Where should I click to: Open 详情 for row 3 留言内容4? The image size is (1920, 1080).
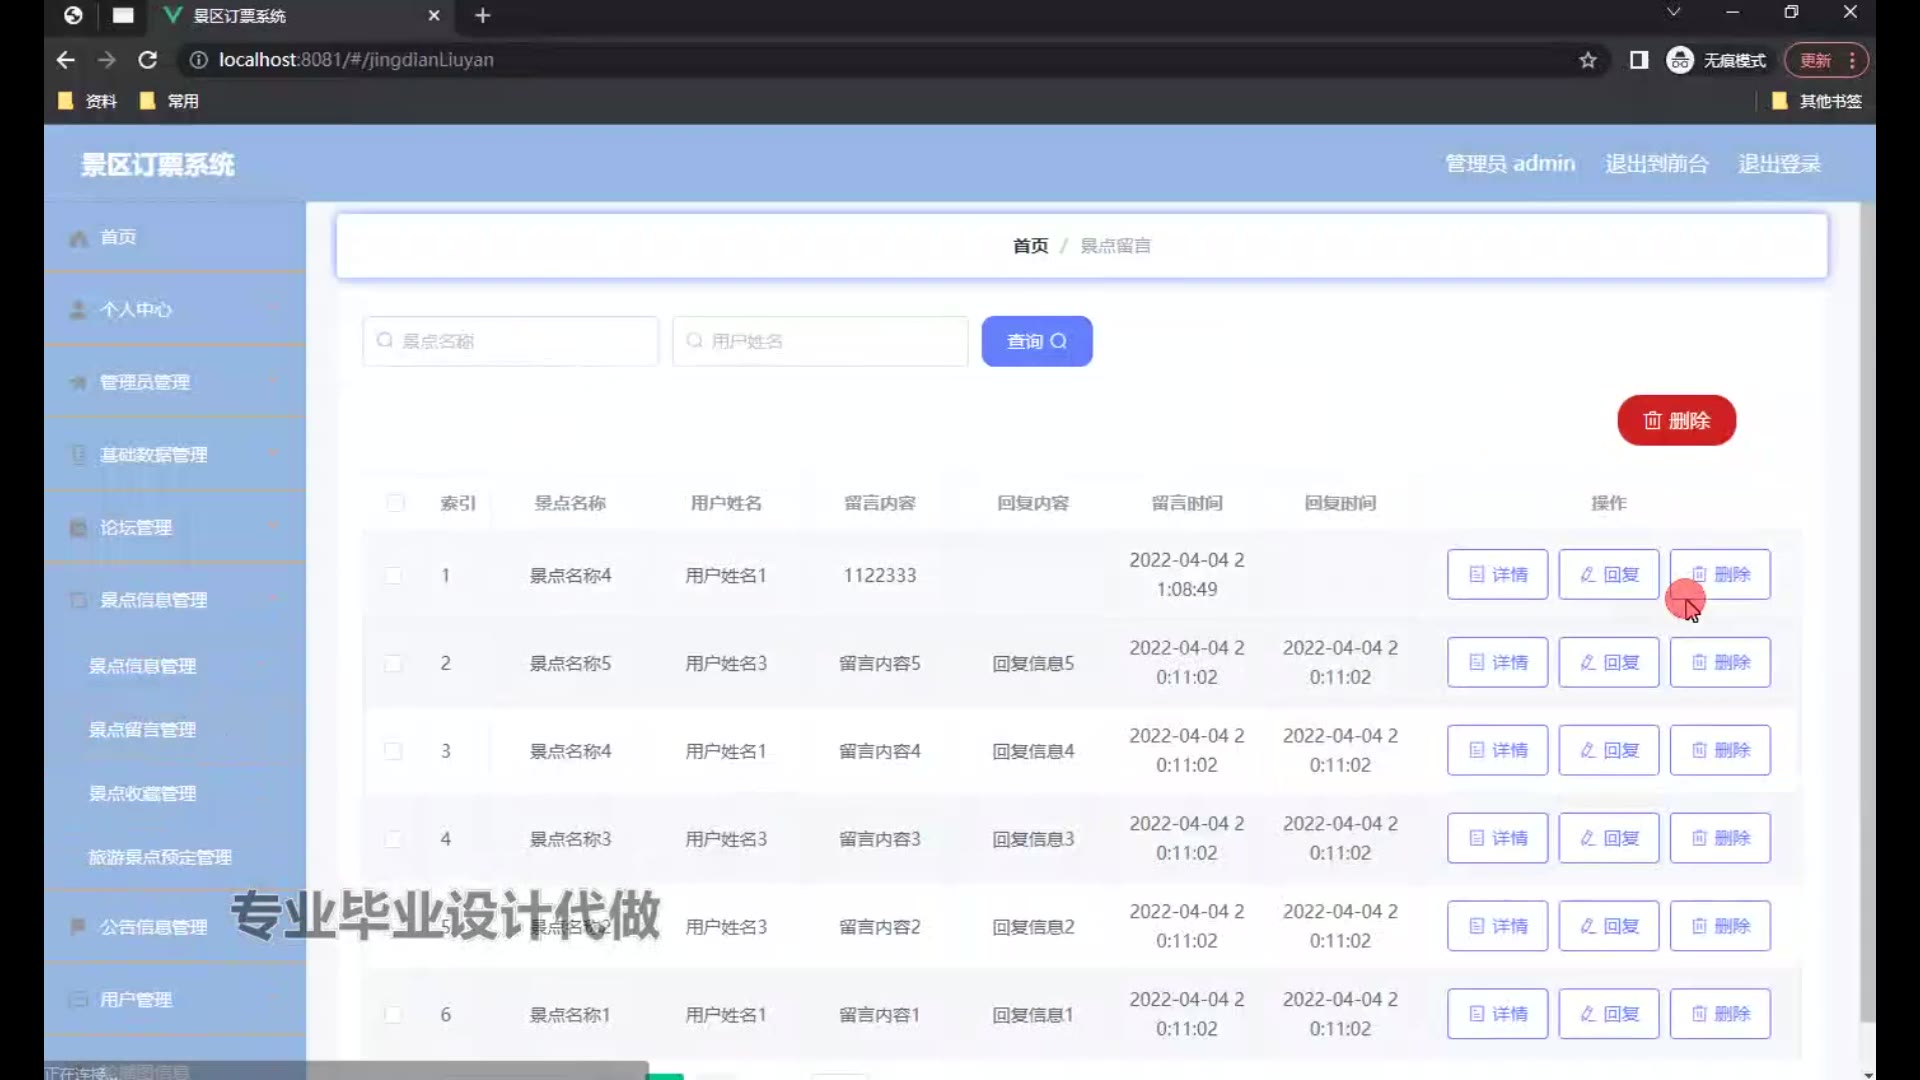tap(1497, 751)
